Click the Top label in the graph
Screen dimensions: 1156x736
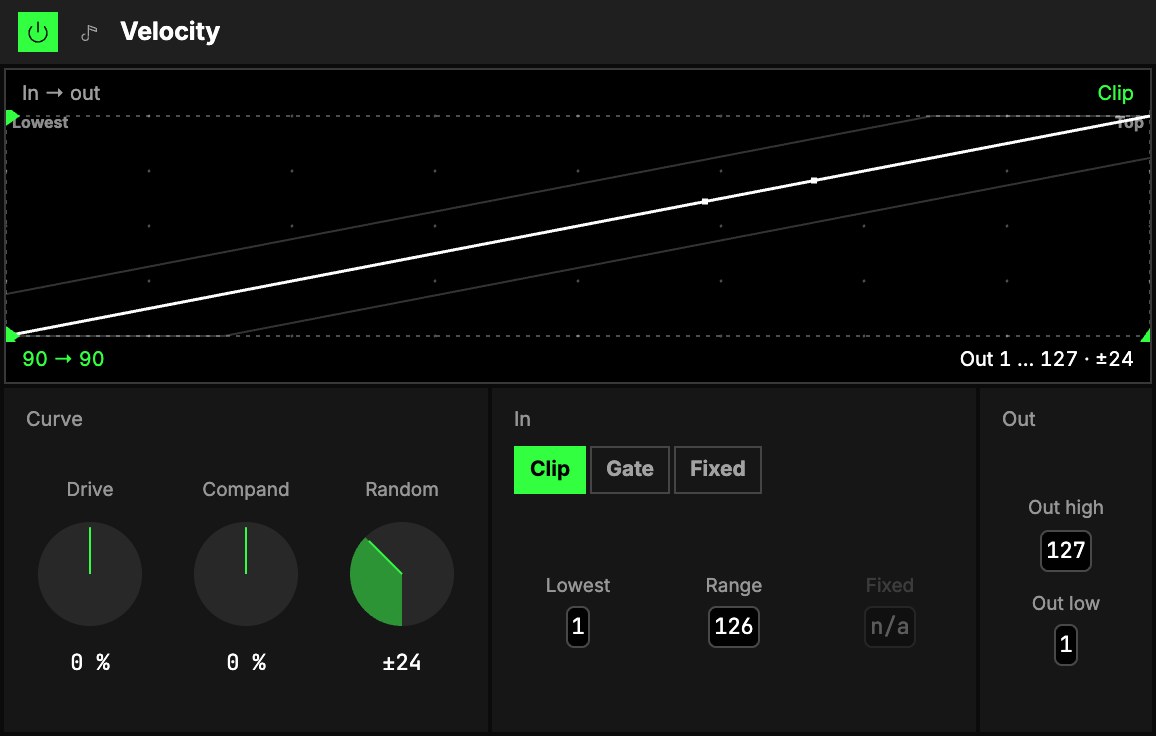pos(1129,123)
